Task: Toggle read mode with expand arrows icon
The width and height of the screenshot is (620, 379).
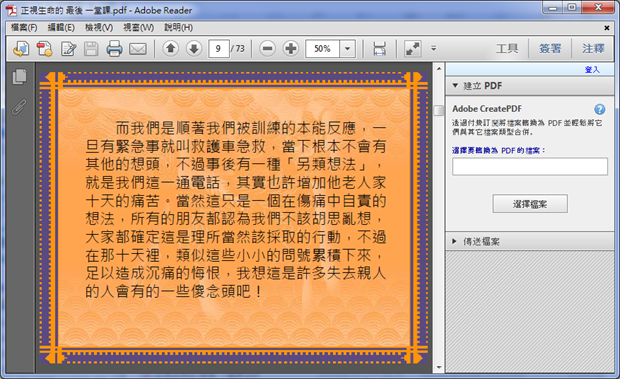Action: tap(413, 49)
